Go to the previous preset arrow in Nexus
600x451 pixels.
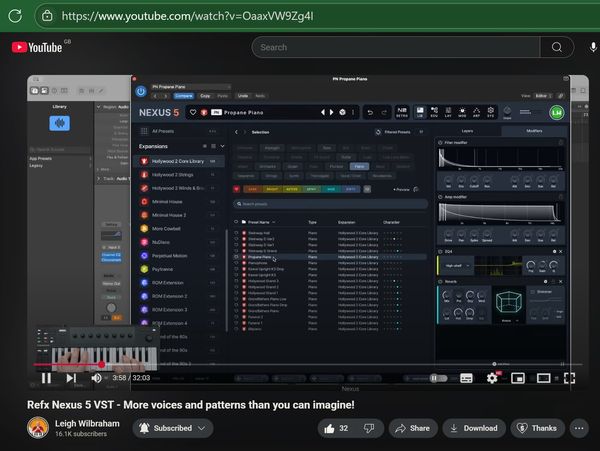point(323,112)
